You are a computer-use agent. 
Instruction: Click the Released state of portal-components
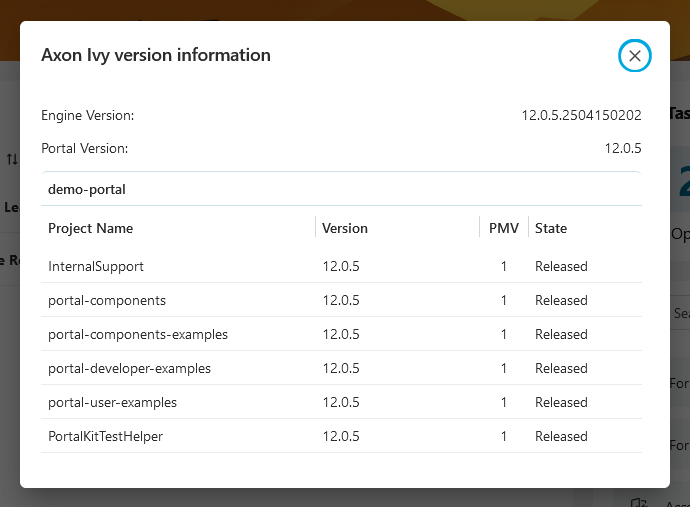(x=561, y=300)
